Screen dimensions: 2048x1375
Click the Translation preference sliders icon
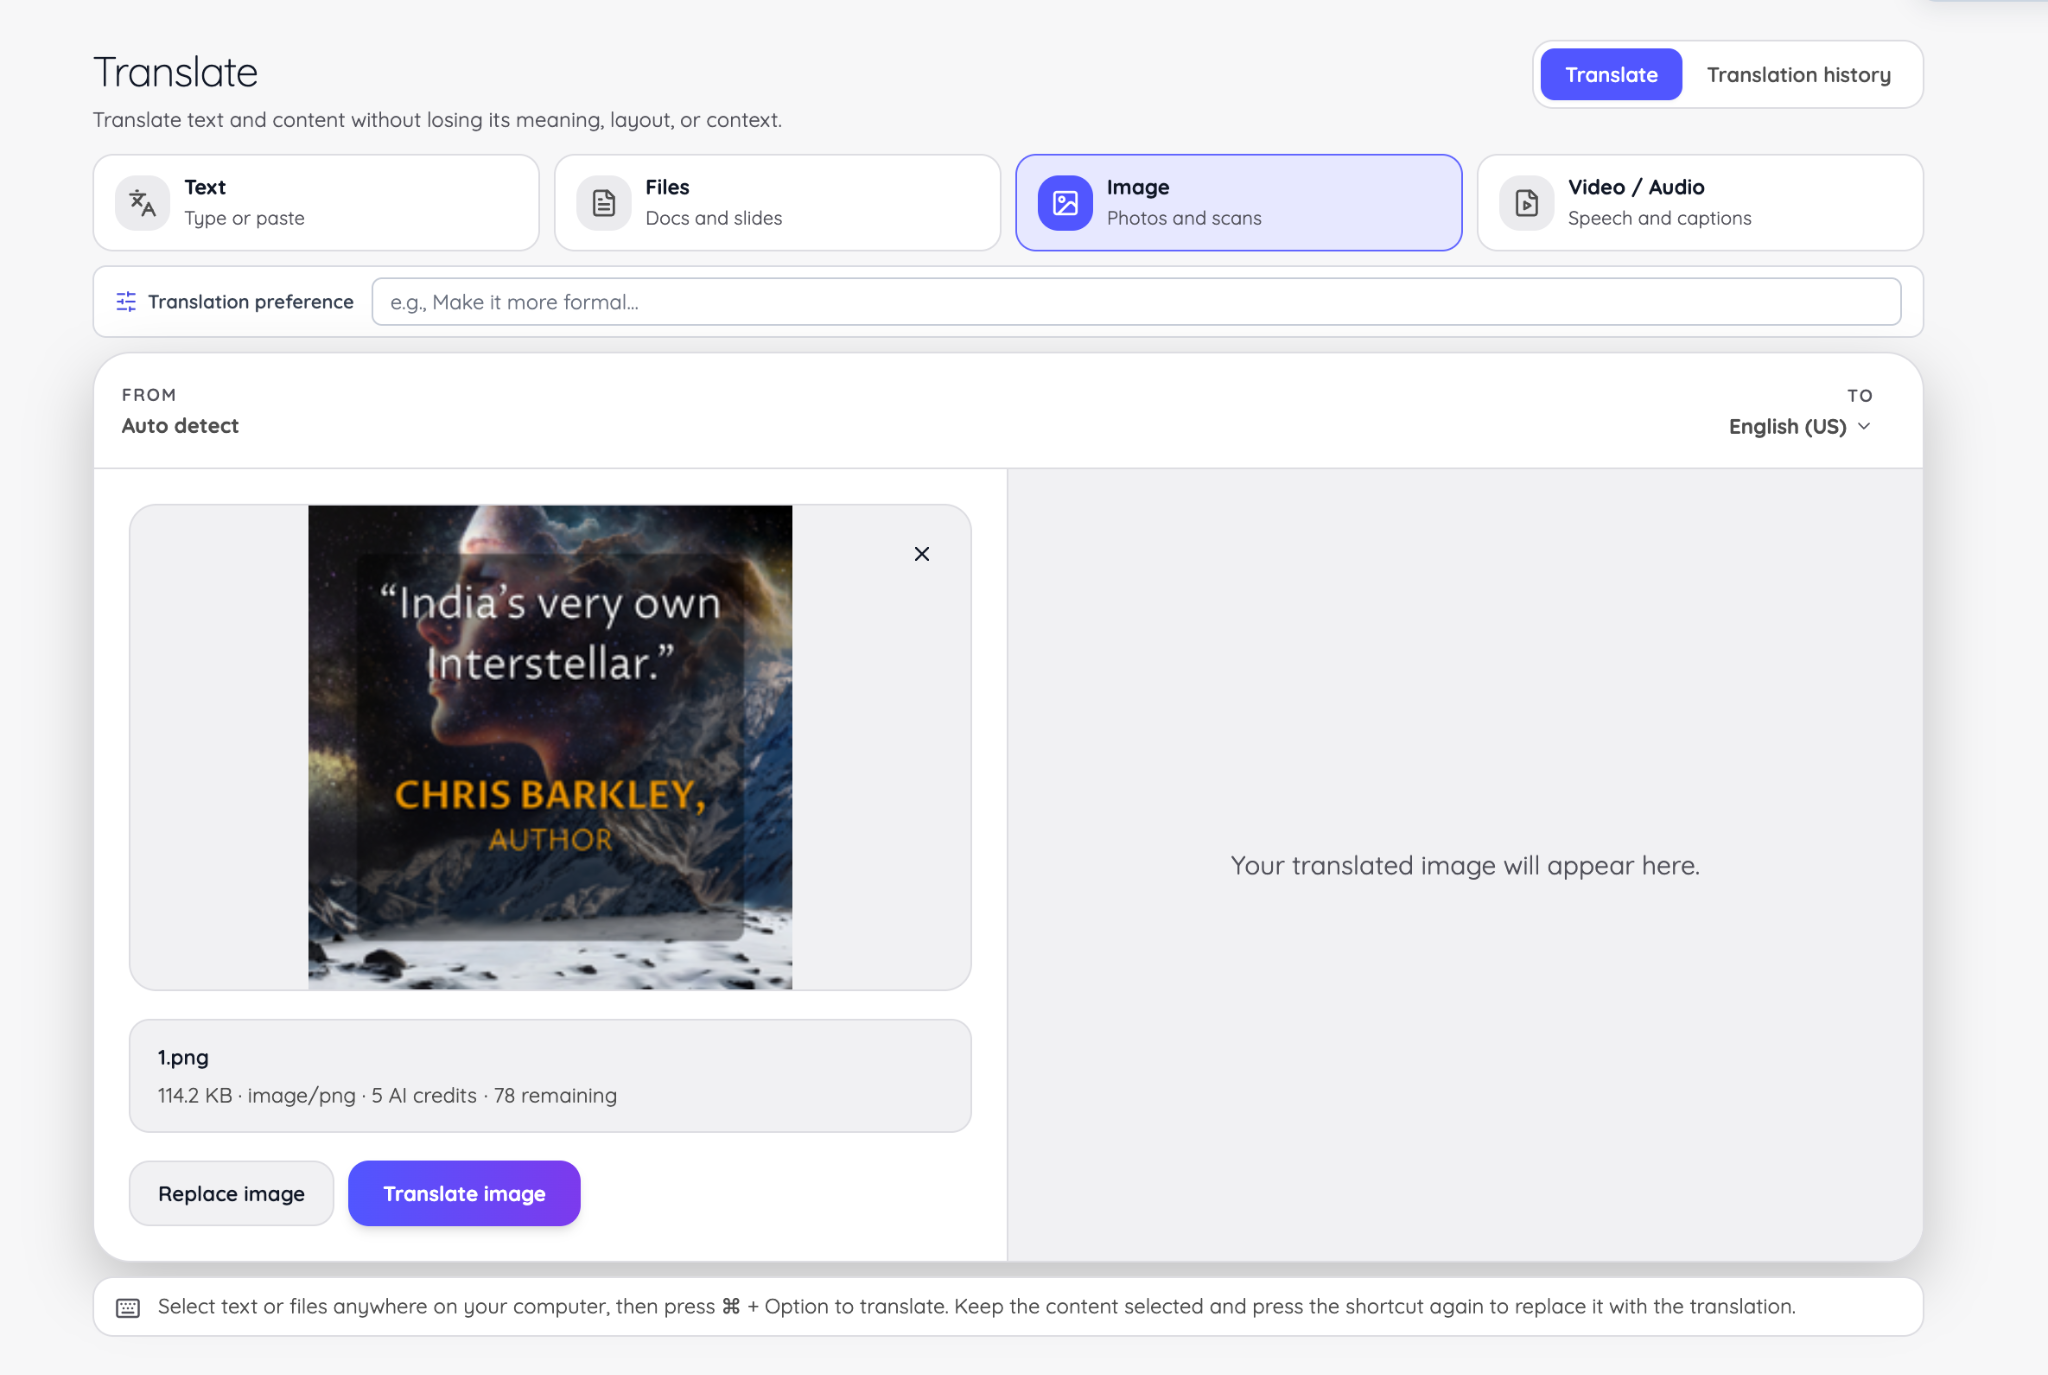point(126,302)
